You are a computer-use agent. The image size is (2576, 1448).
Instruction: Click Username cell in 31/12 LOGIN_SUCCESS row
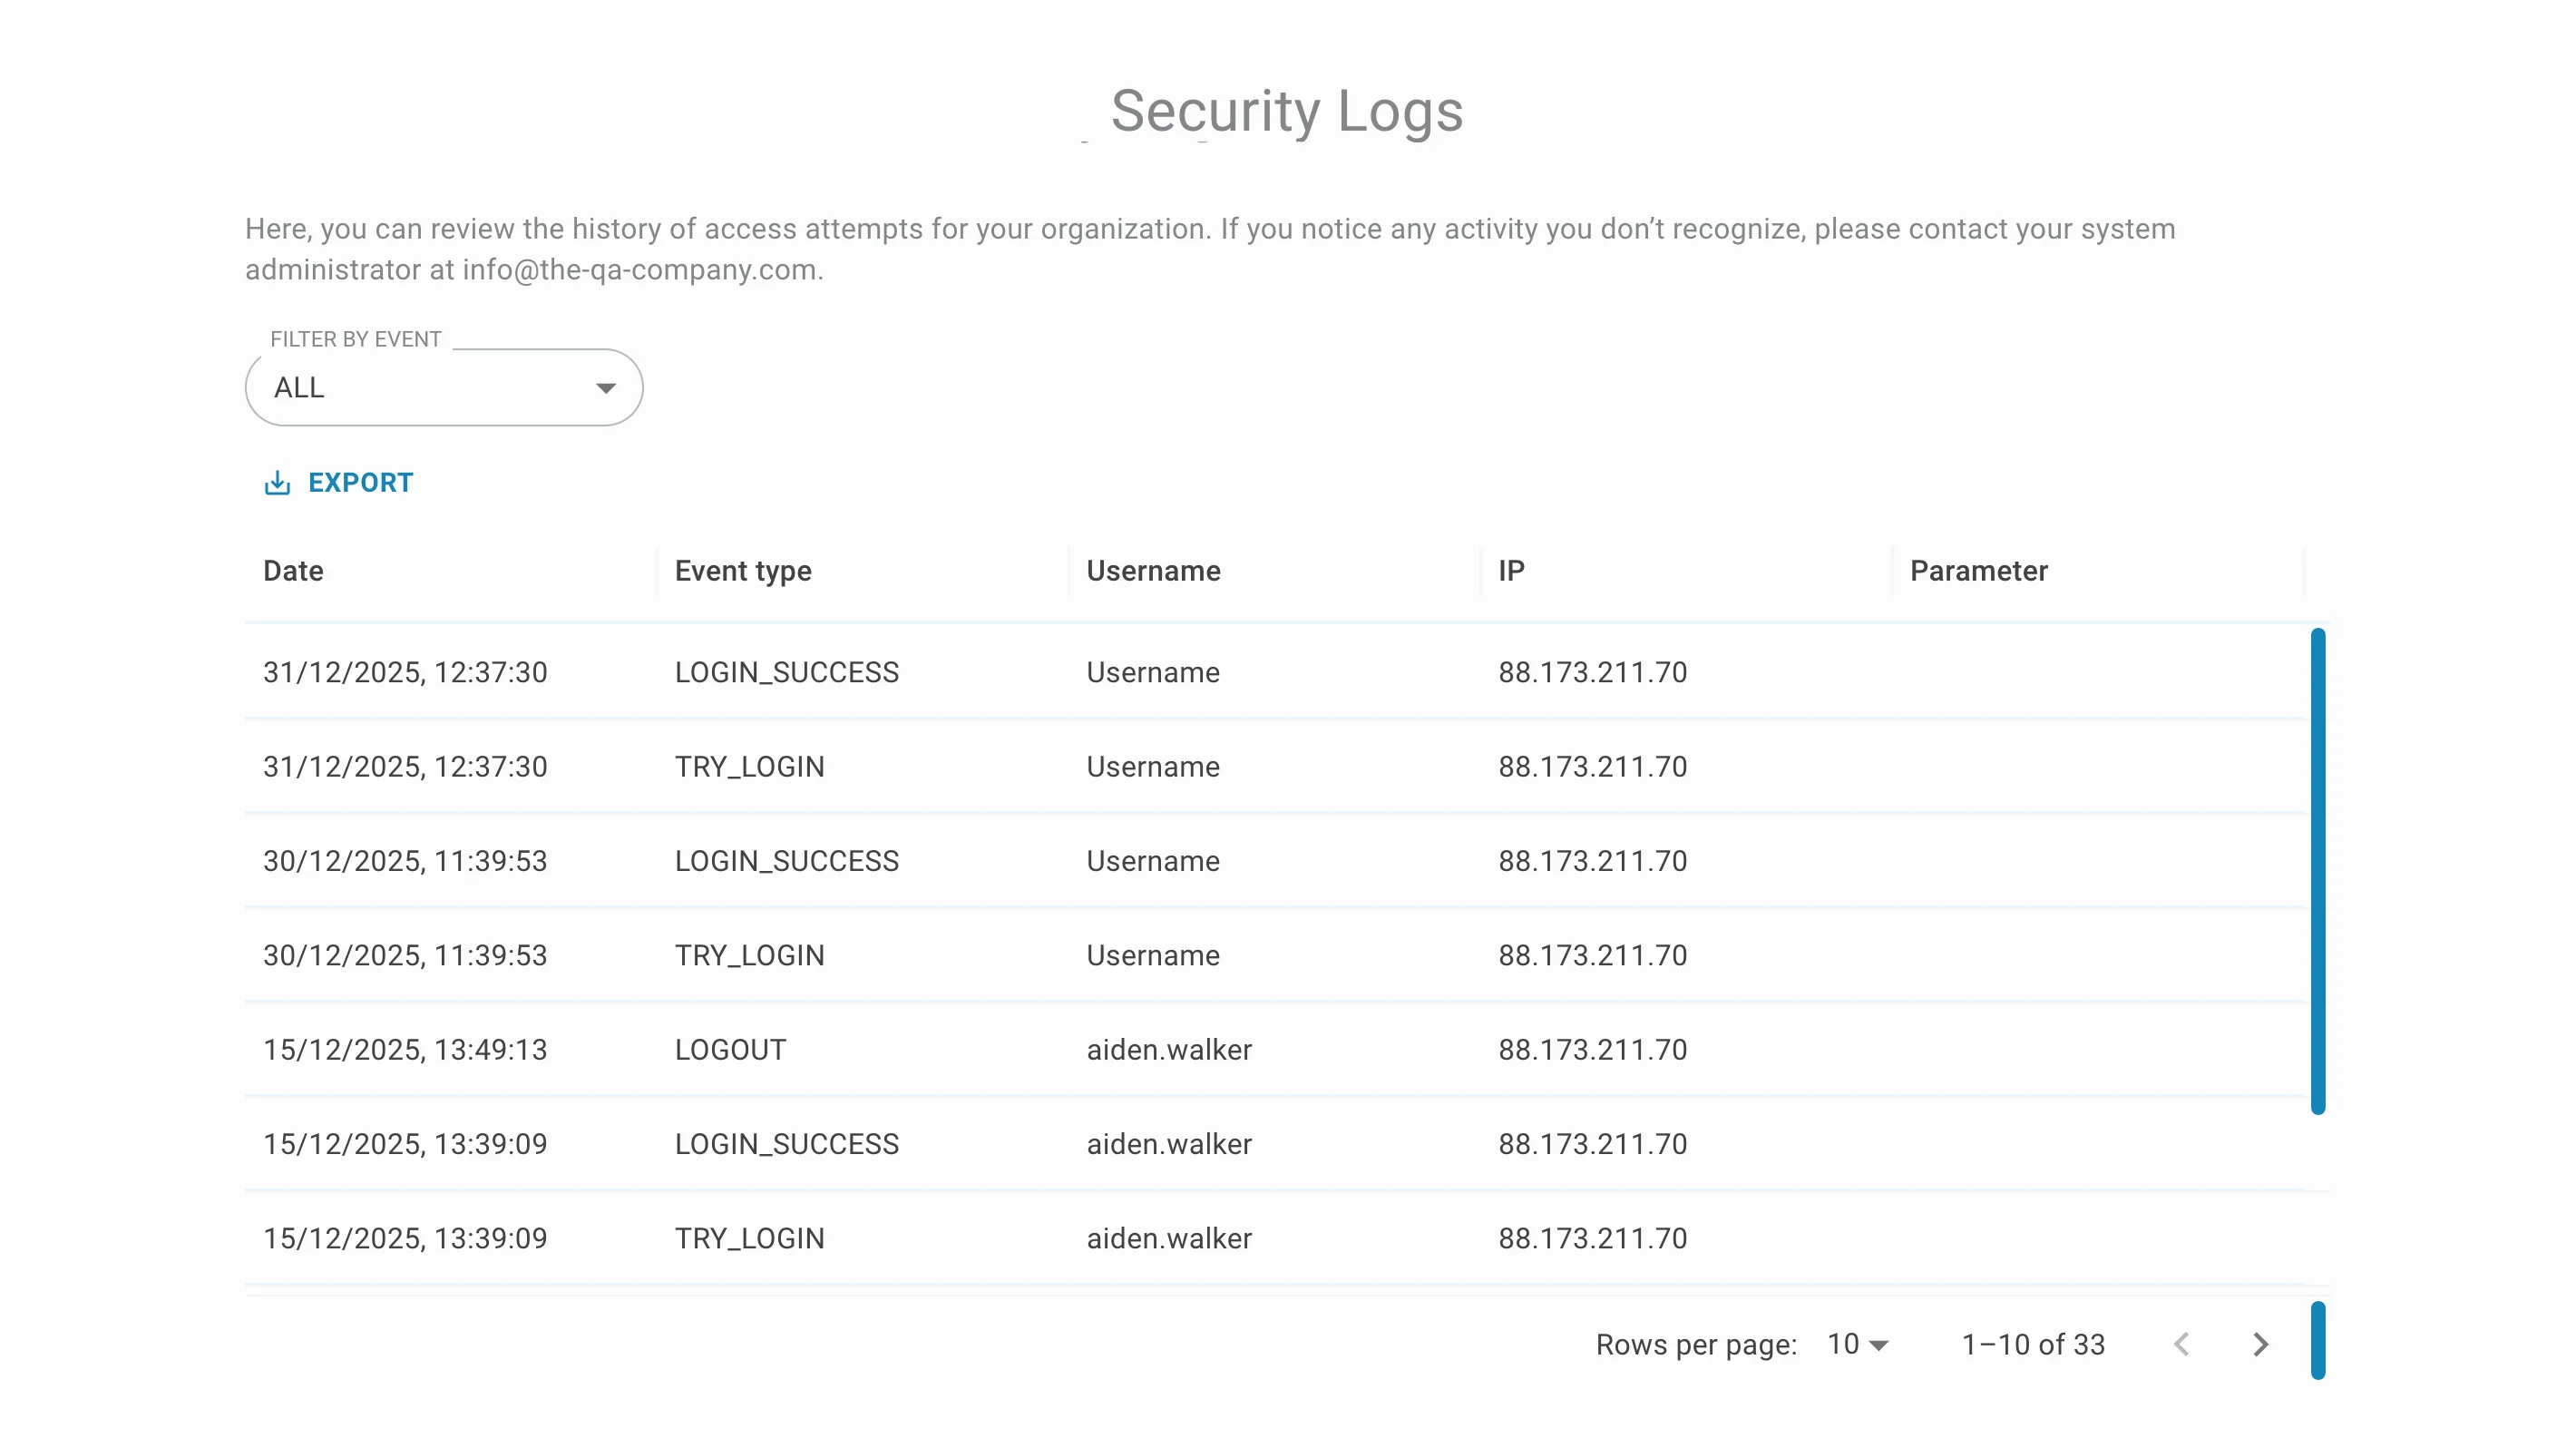[x=1153, y=672]
